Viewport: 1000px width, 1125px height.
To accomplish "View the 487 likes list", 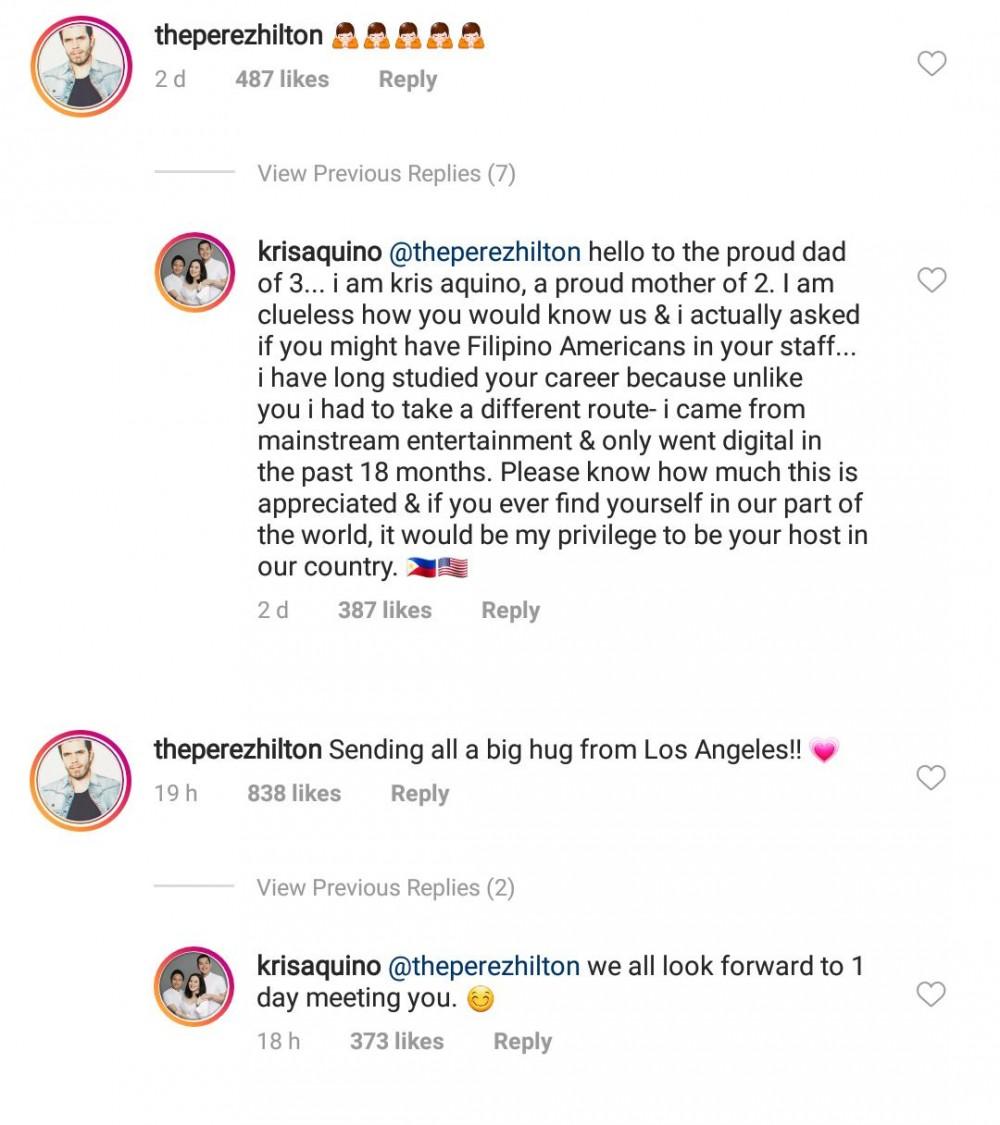I will 282,80.
